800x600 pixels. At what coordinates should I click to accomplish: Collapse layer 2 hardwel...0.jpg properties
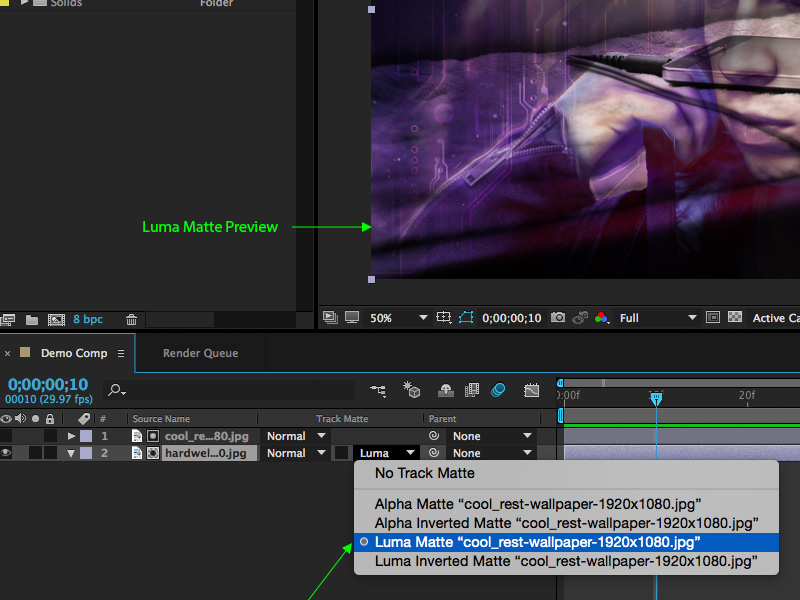pos(71,453)
